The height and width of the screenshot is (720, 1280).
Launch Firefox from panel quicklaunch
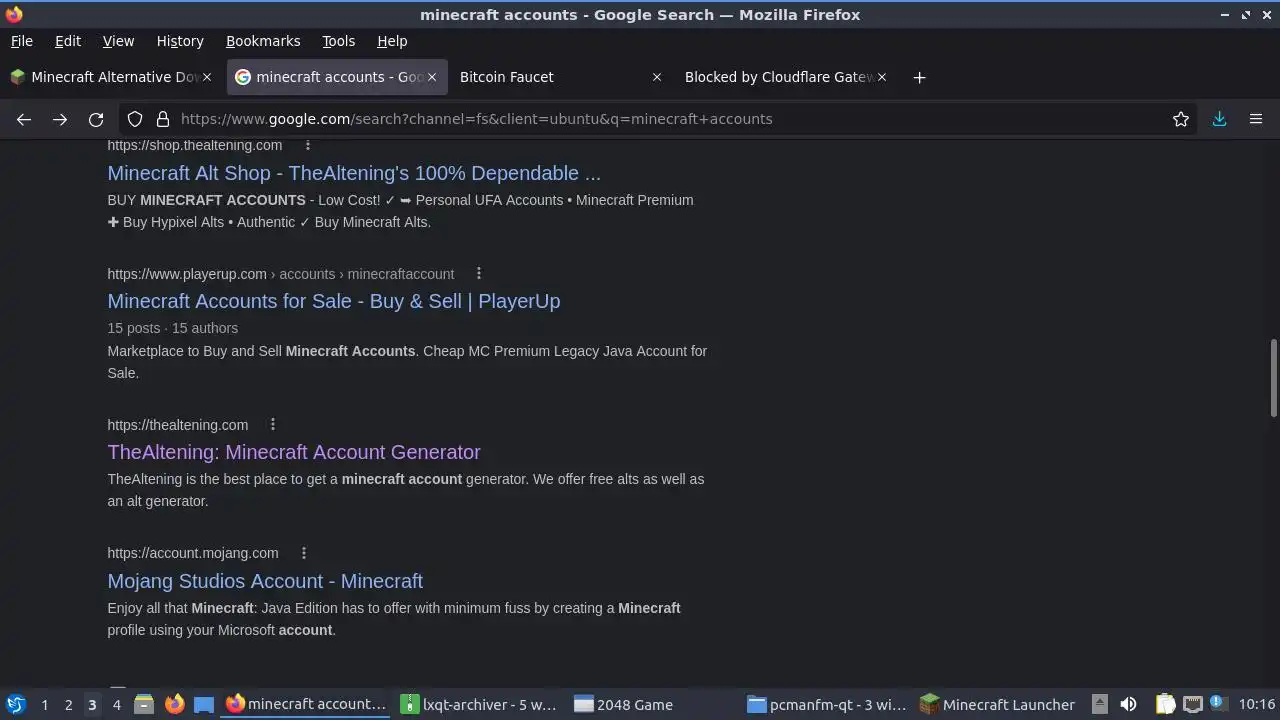174,704
